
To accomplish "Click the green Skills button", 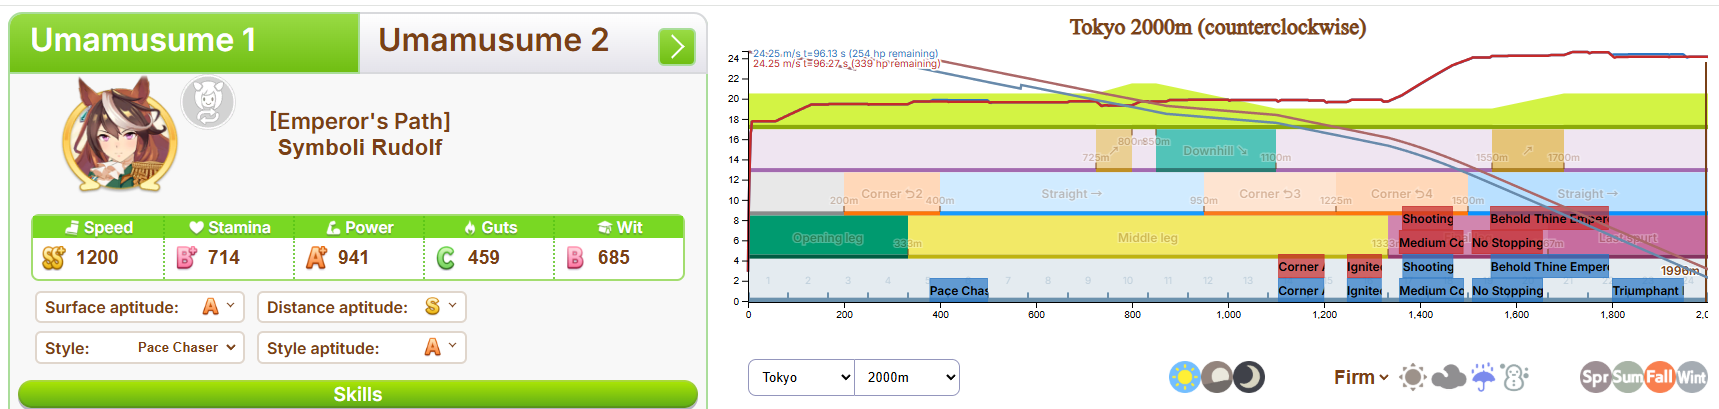I will 358,394.
